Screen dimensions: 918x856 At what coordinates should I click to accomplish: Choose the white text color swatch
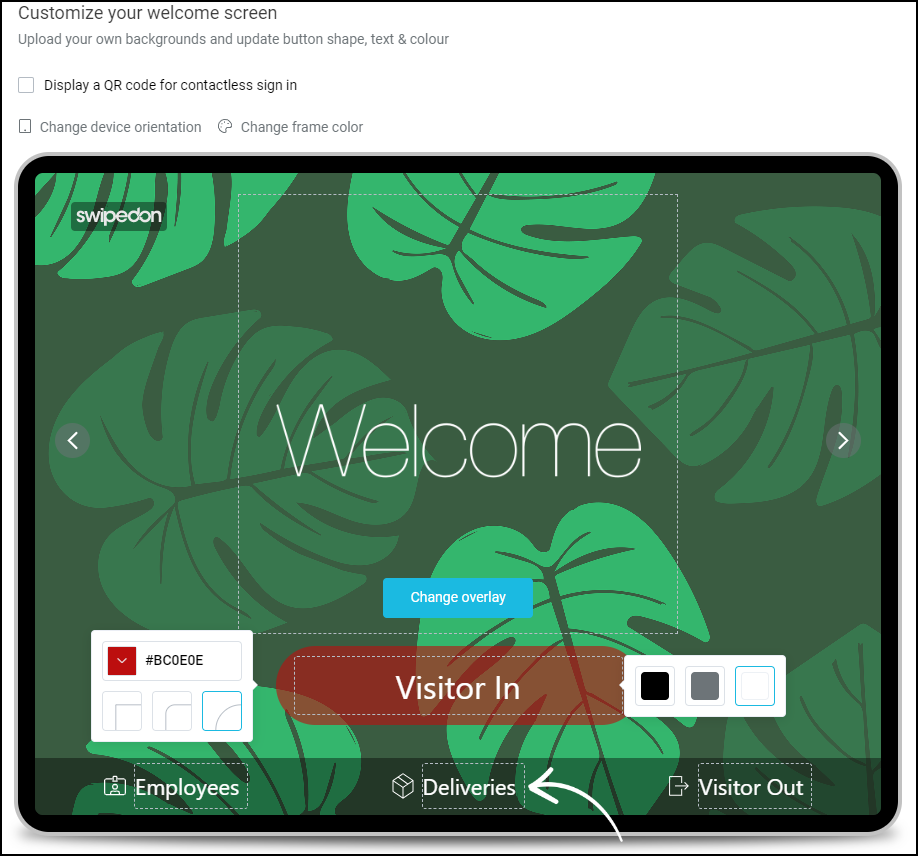pos(755,686)
